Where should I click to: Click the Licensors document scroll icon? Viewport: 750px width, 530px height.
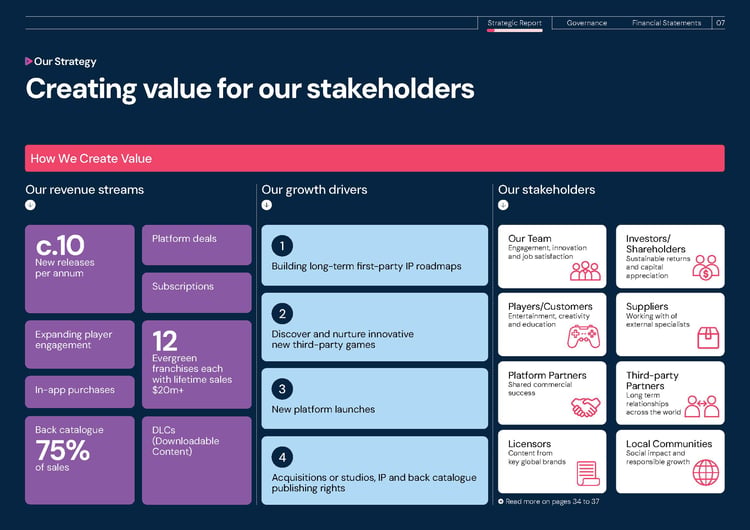point(588,473)
